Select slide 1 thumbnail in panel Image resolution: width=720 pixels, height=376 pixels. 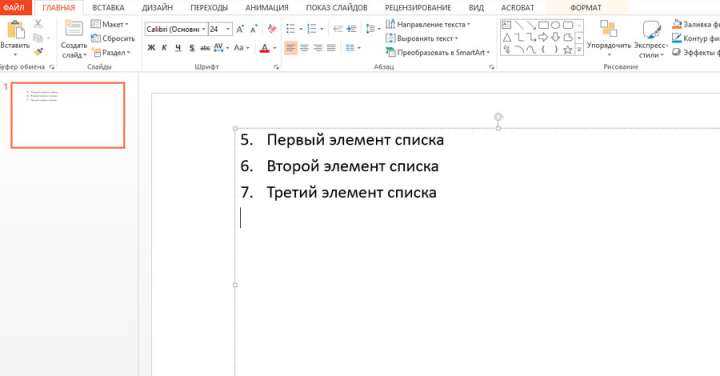(x=68, y=115)
